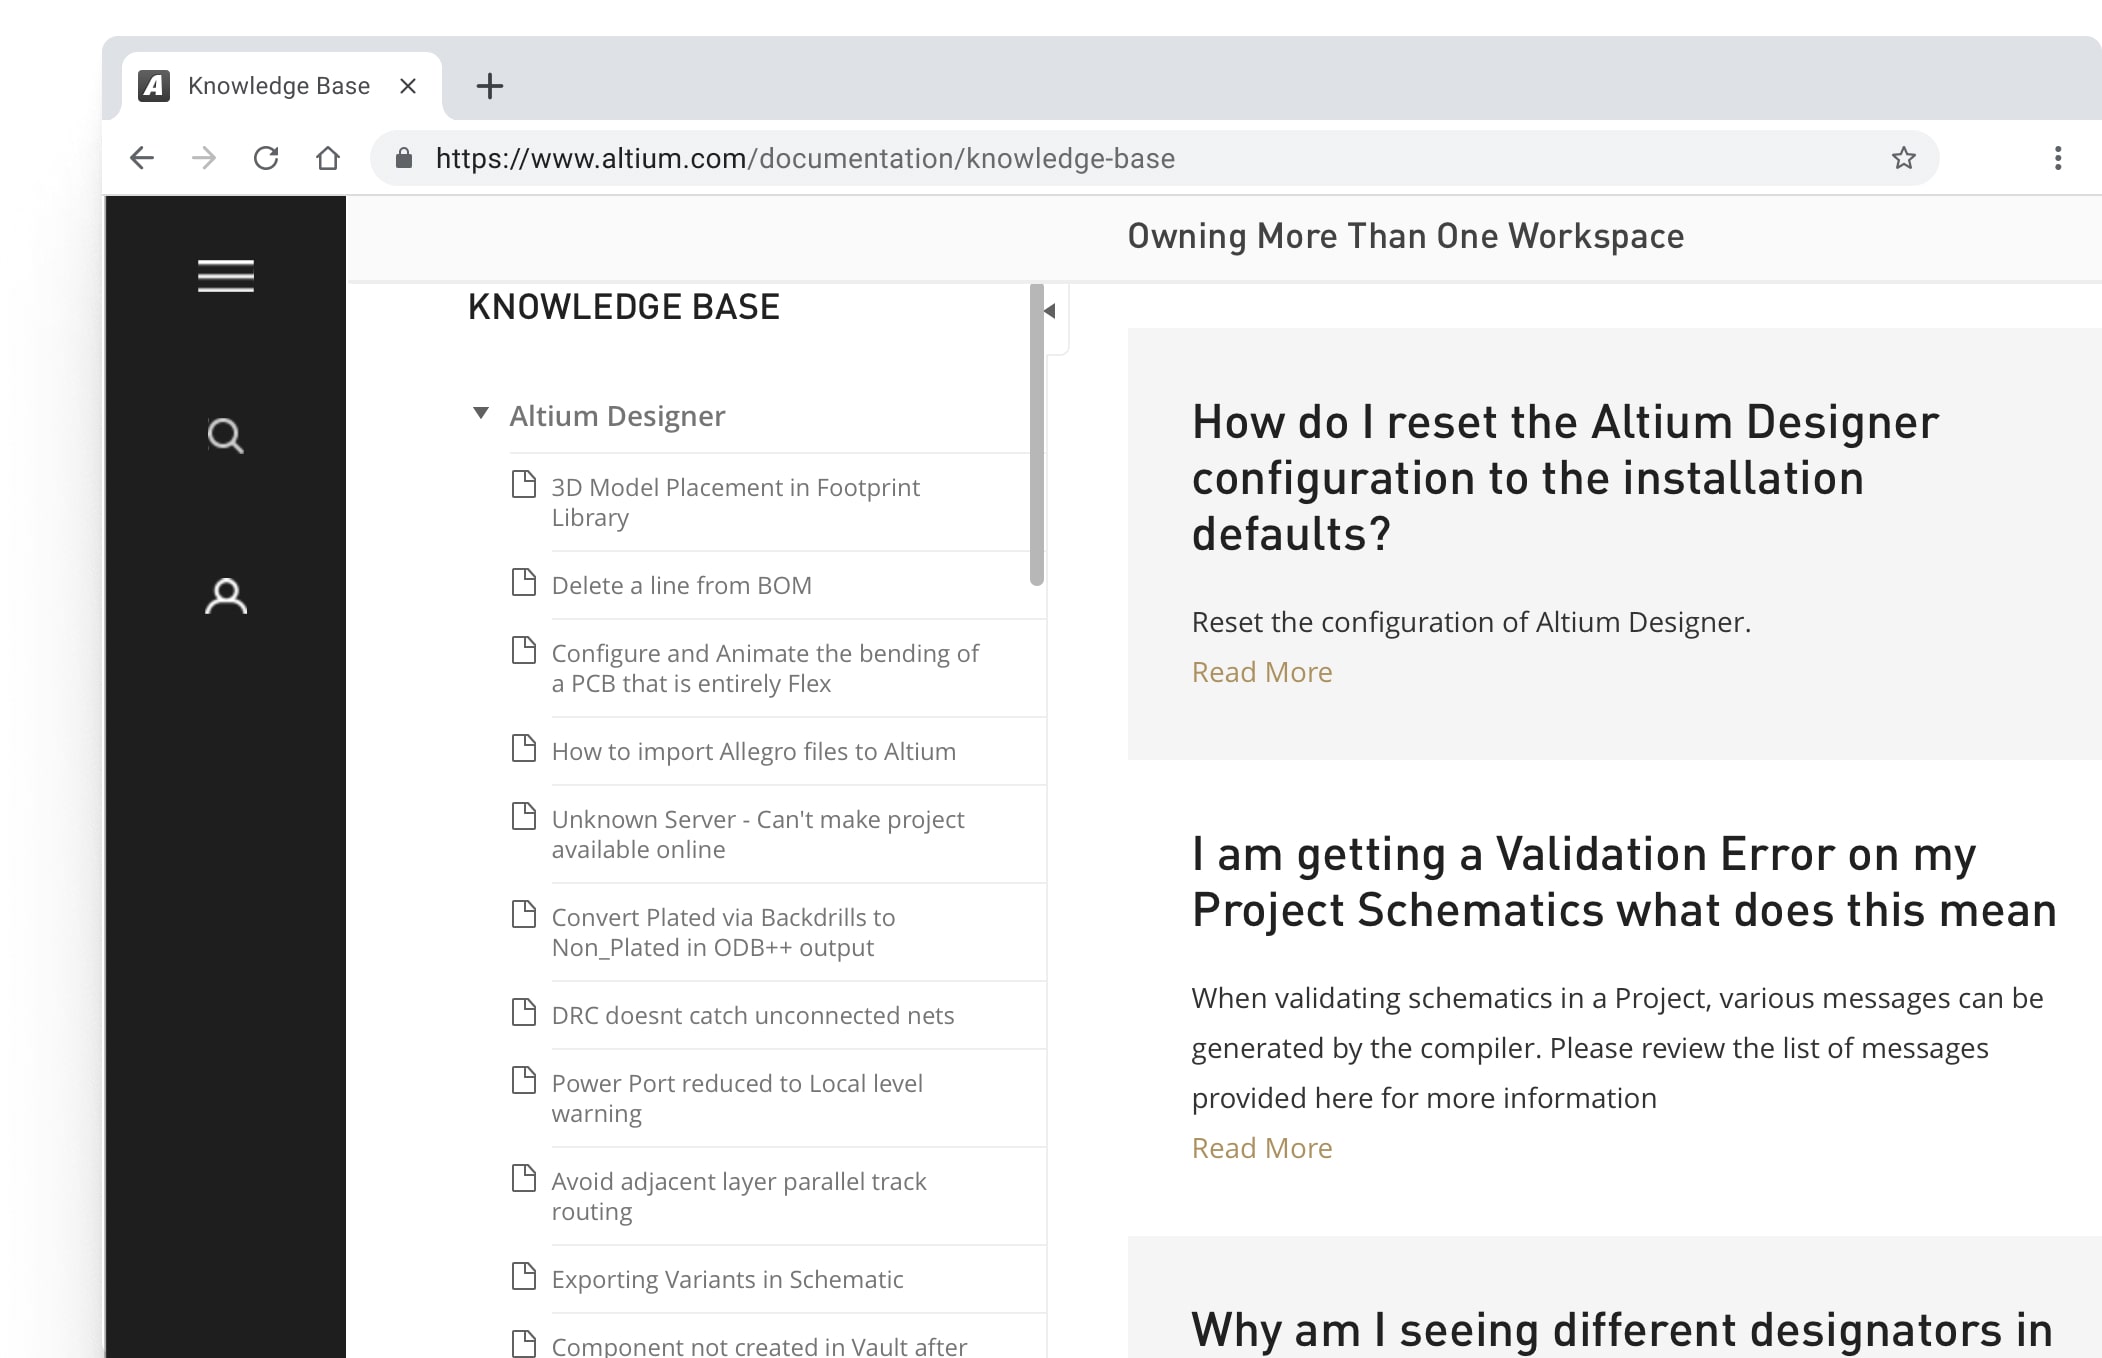
Task: Open DRC doesnt catch unconnected nets
Action: [752, 1015]
